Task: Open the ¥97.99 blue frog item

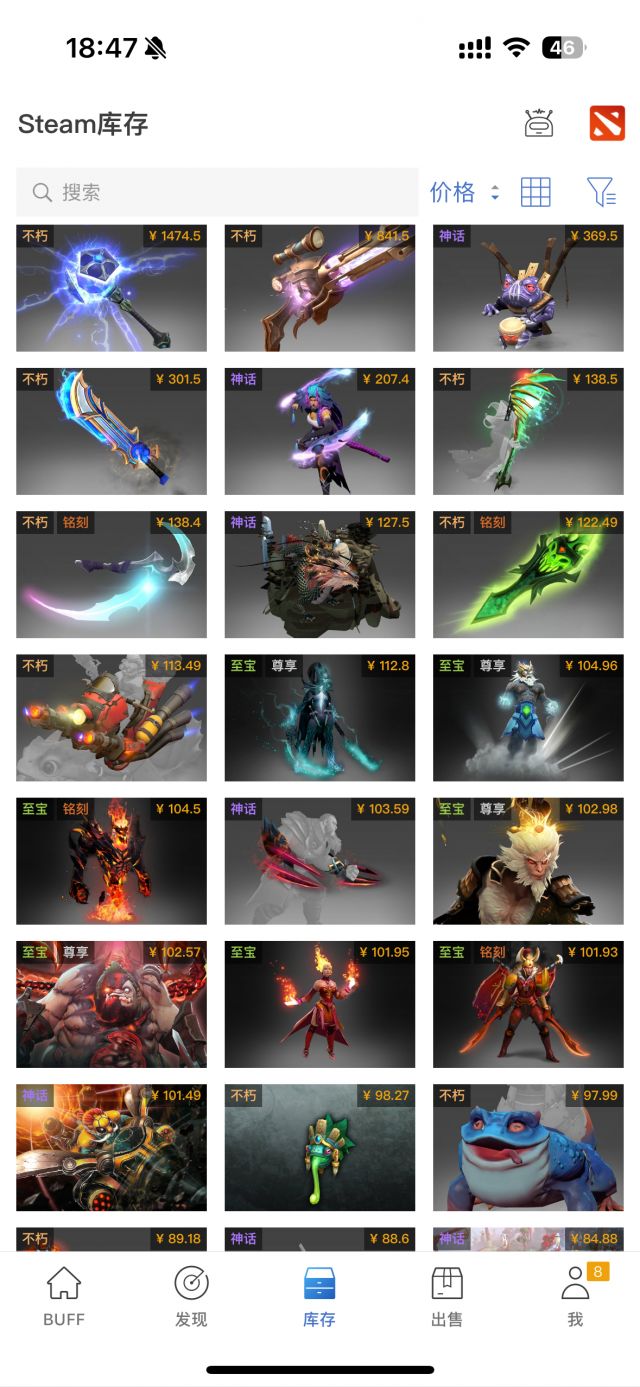Action: coord(528,1148)
